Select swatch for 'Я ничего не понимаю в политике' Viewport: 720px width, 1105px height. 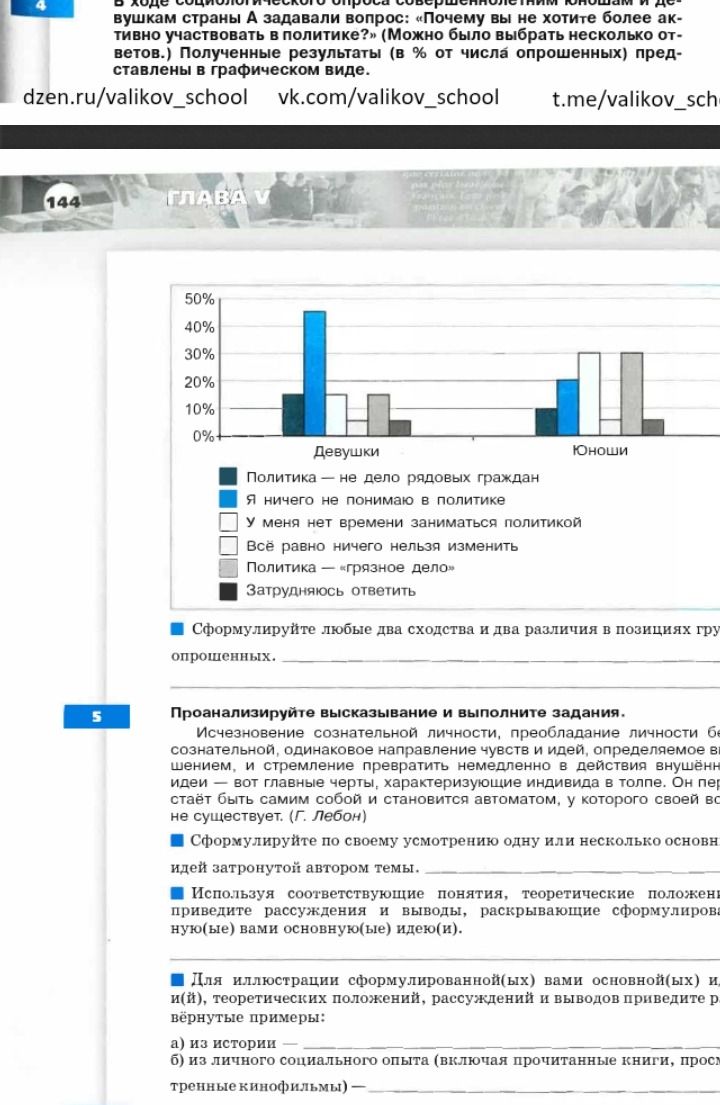click(228, 500)
